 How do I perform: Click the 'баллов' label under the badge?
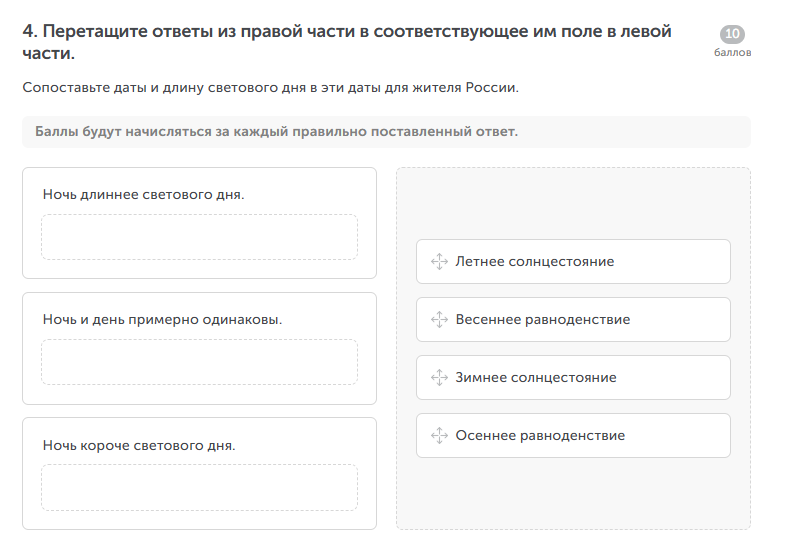pyautogui.click(x=732, y=53)
